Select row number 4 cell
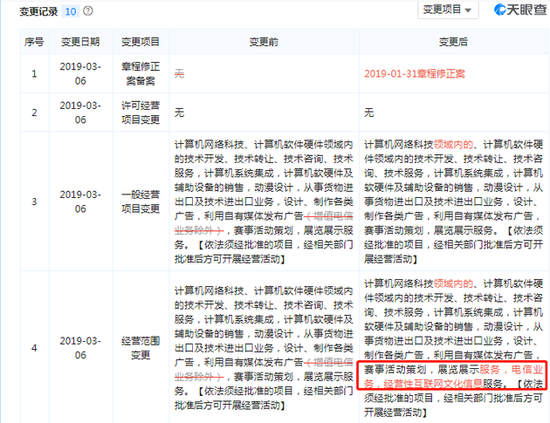This screenshot has width=550, height=423. tap(34, 348)
